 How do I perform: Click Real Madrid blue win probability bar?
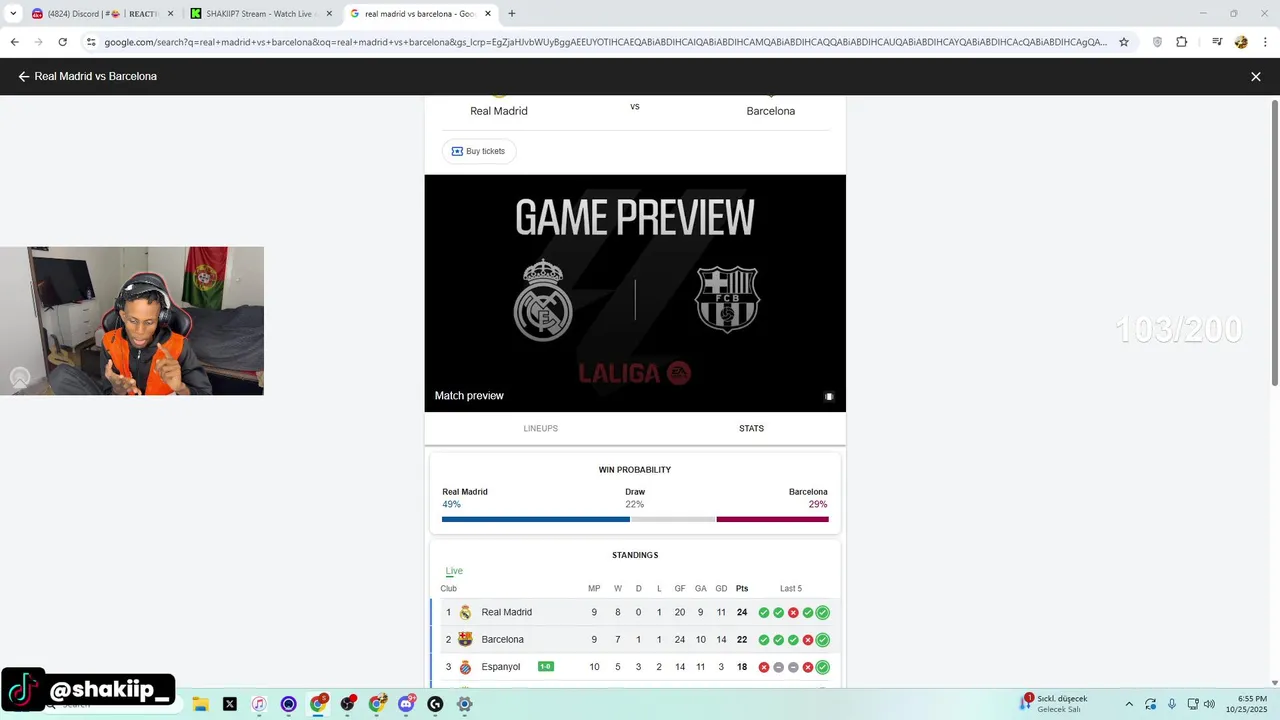point(535,519)
